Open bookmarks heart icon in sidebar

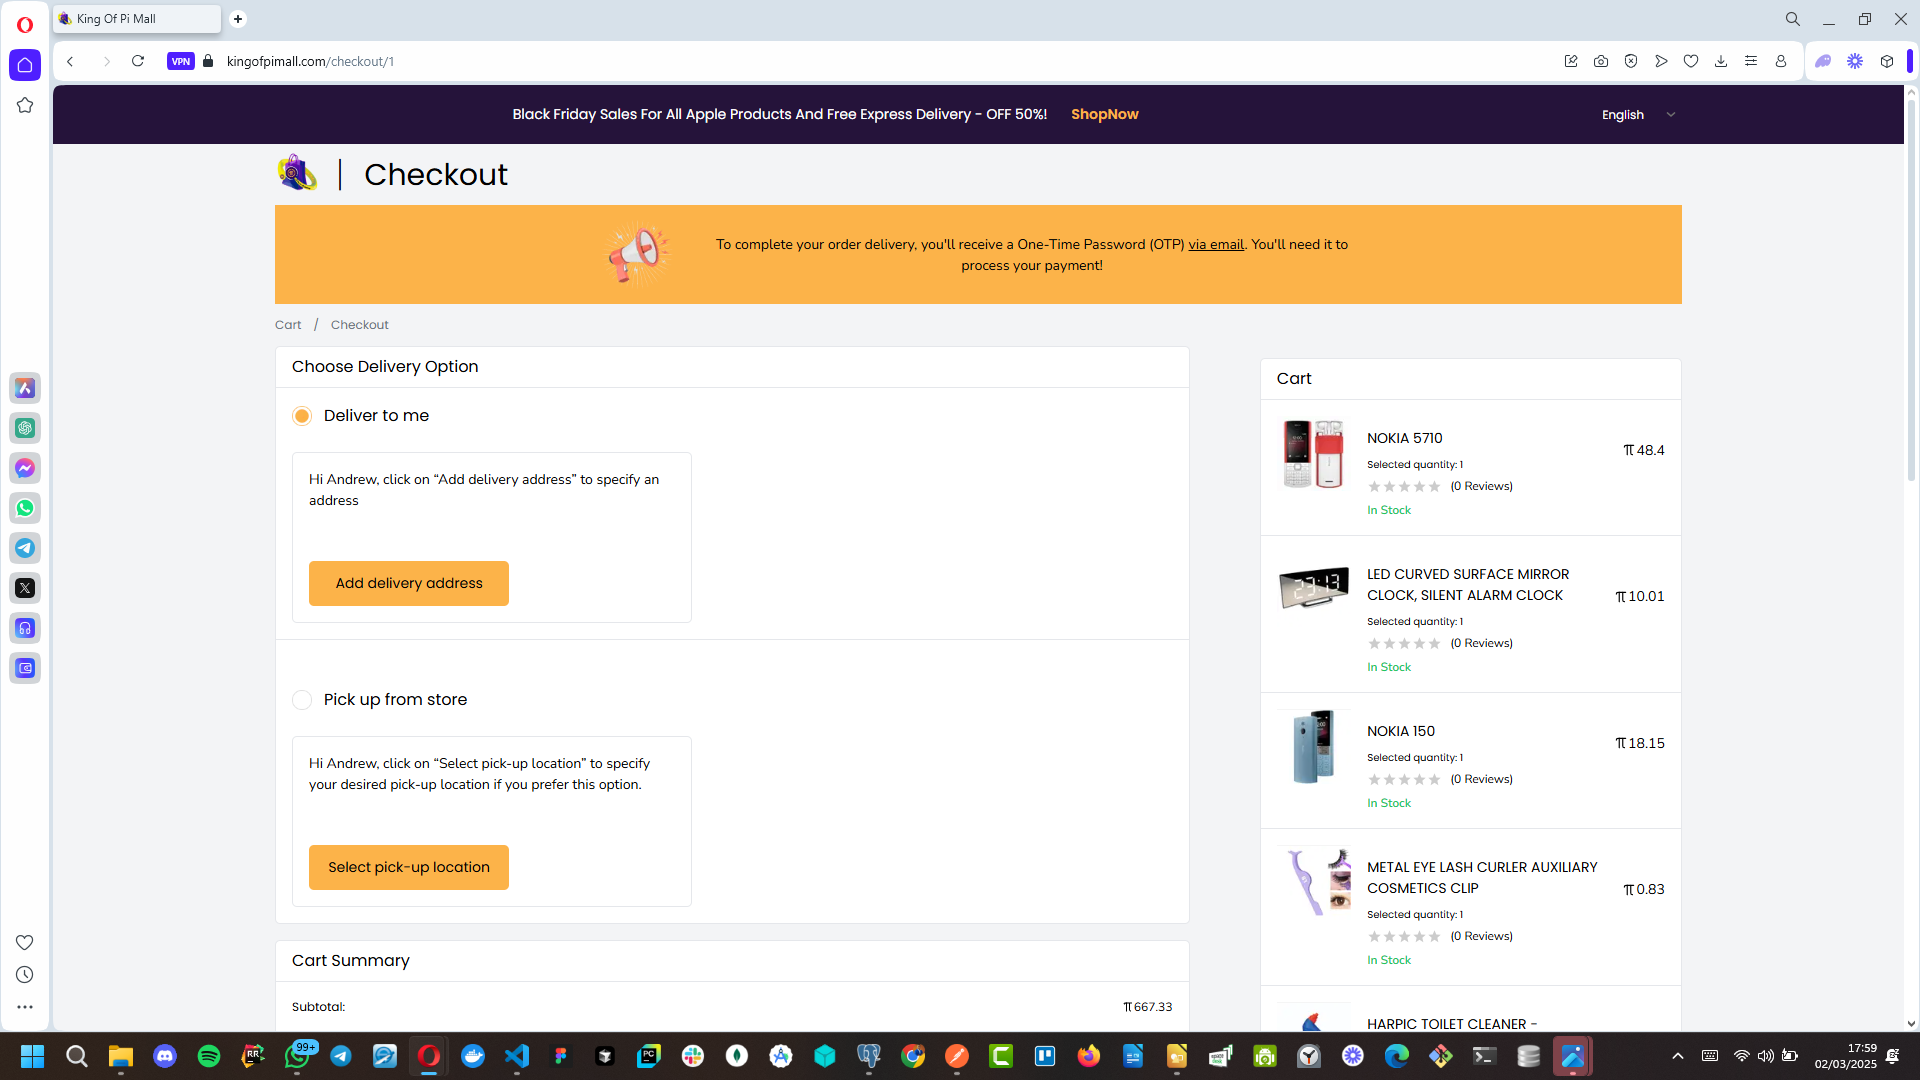pyautogui.click(x=25, y=942)
